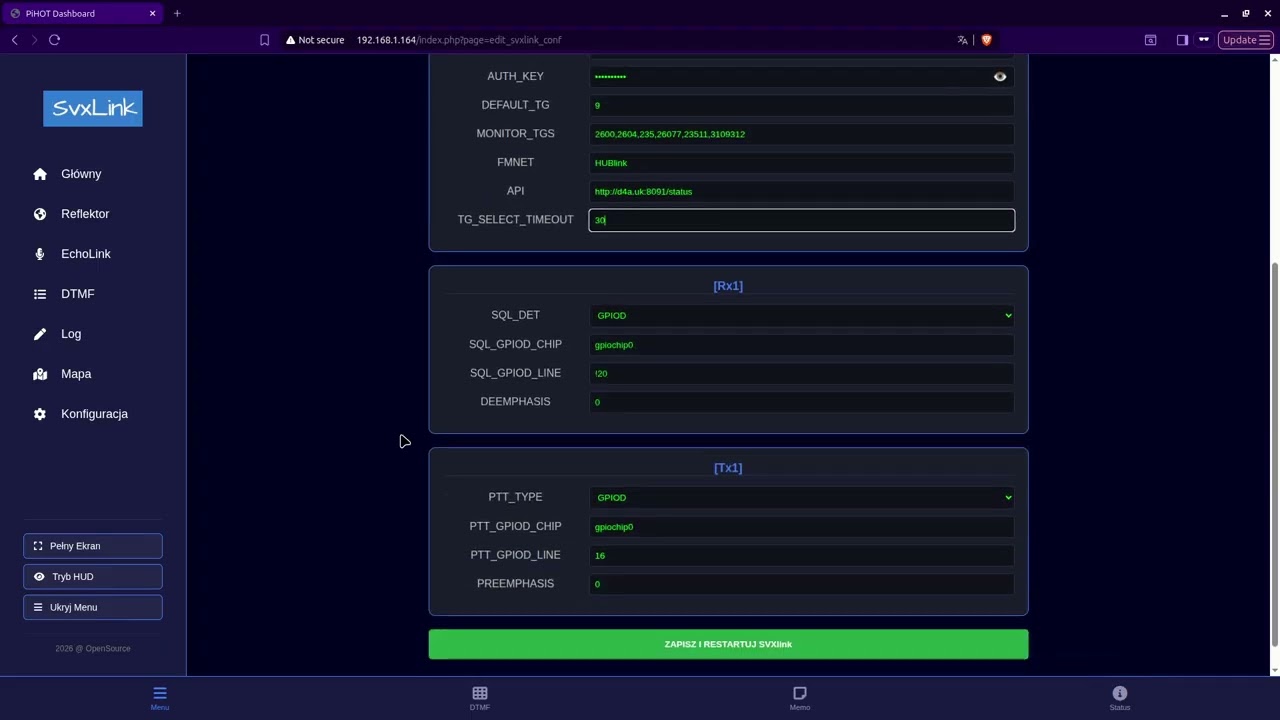Enable Tryb HUD mode
This screenshot has height=720, width=1280.
click(93, 577)
